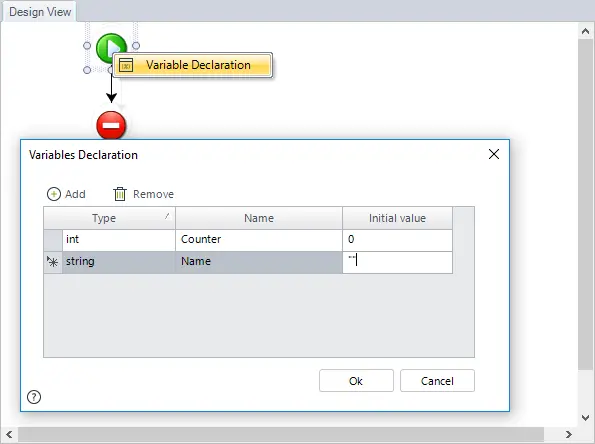Click the vertical scrollbar down arrow
Viewport: 595px width, 444px height.
point(586,417)
